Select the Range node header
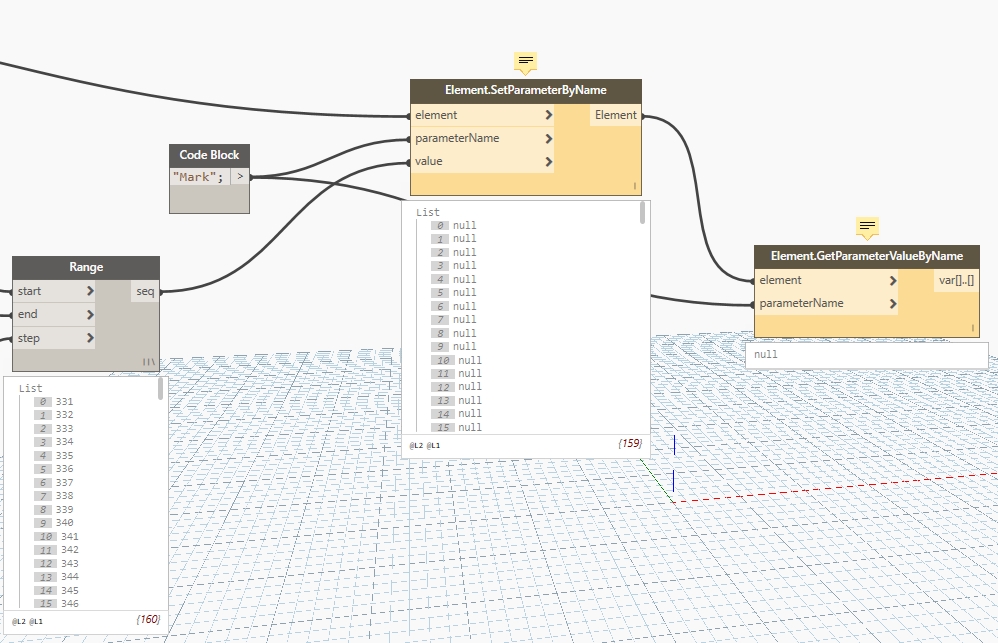The width and height of the screenshot is (998, 643). (x=86, y=267)
